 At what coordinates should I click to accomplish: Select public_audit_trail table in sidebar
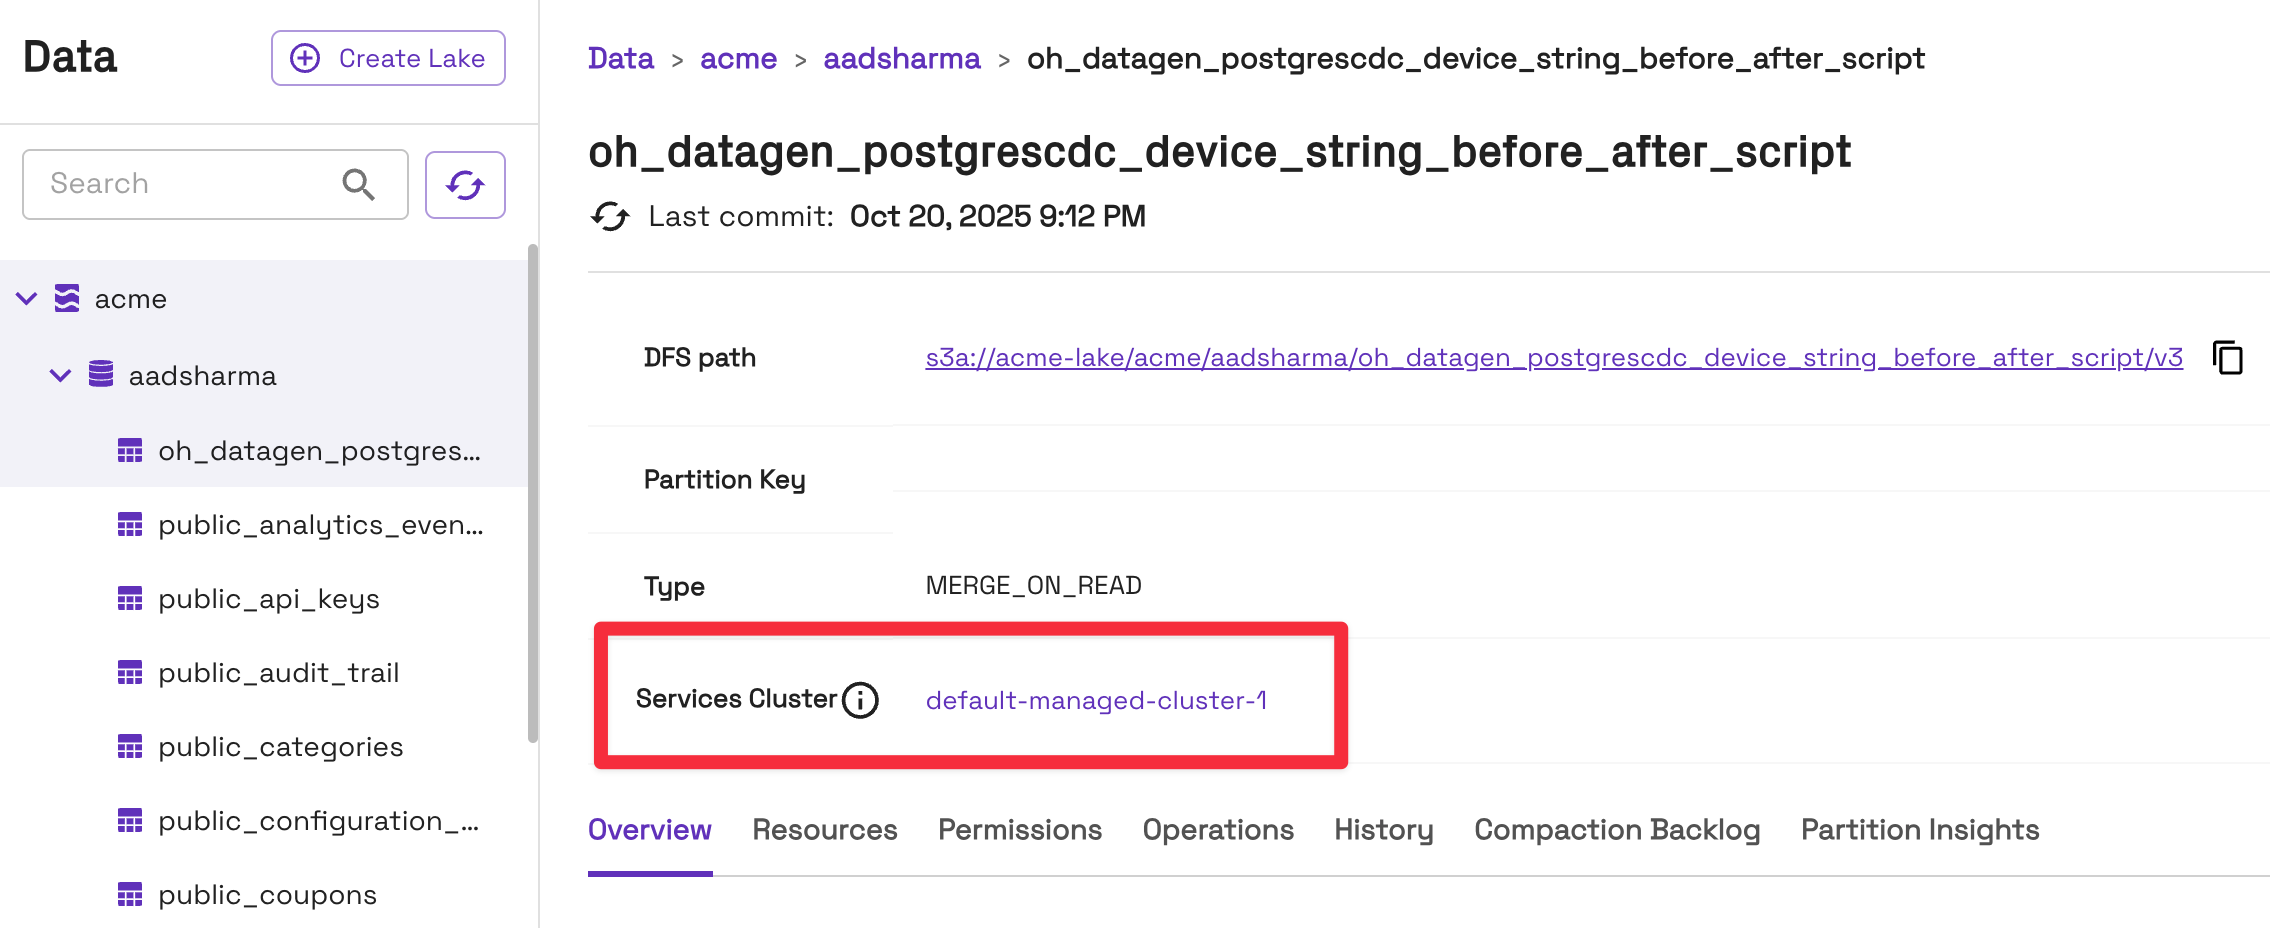click(x=278, y=673)
